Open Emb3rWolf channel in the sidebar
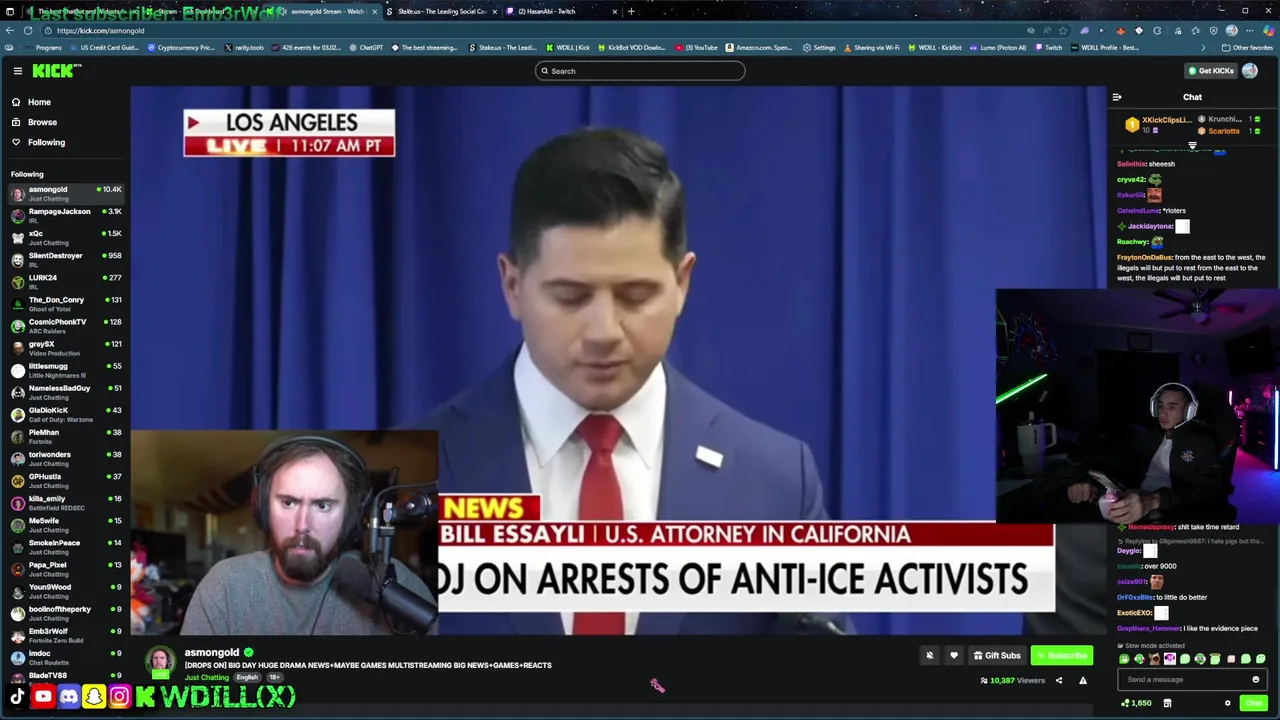 pos(65,636)
